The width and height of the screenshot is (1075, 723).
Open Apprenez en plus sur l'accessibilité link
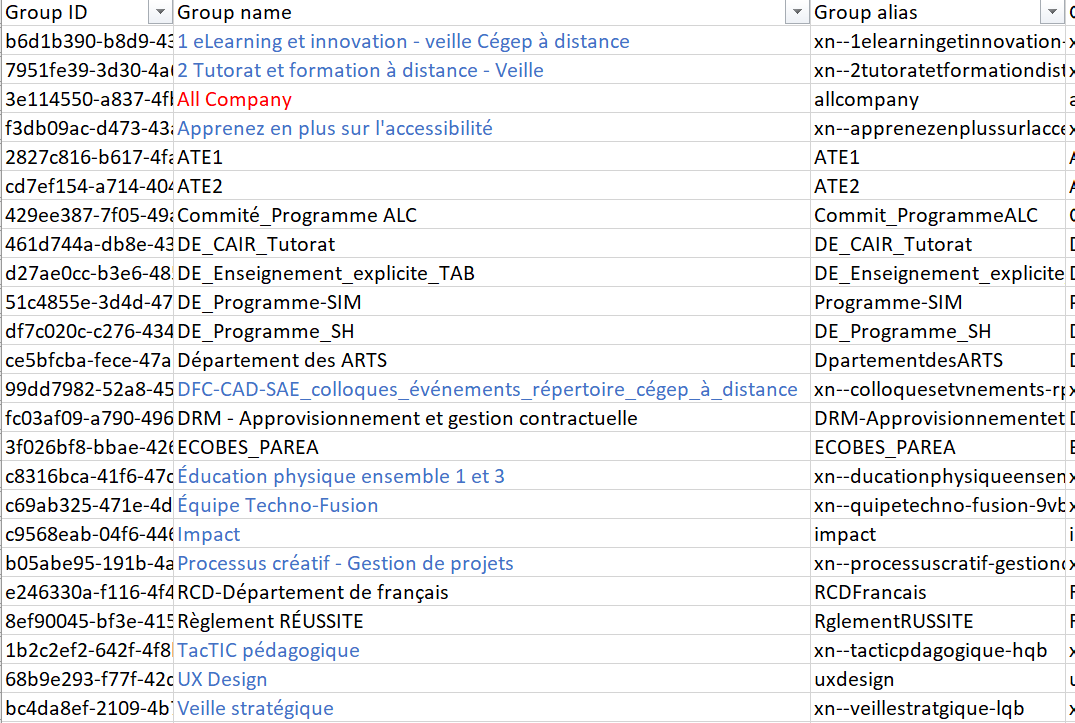tap(335, 128)
